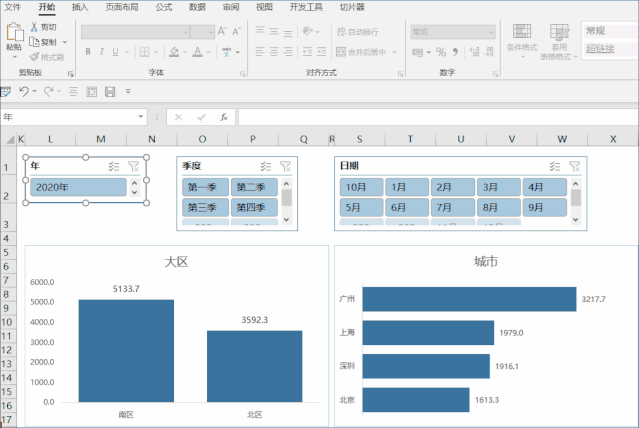Screen dimensions: 639x428
Task: Clear filter on 季度 slicer
Action: (285, 166)
